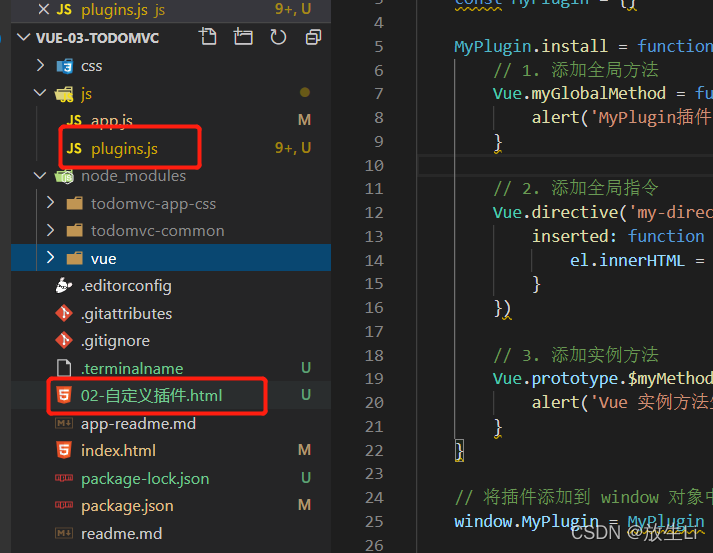Open the package.json file
Screen dimensions: 713x553
pos(127,506)
